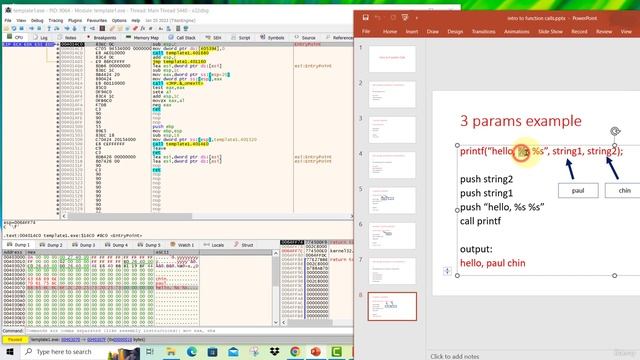This screenshot has width=640, height=360.
Task: Open the x64dbg File menu
Action: (8, 20)
